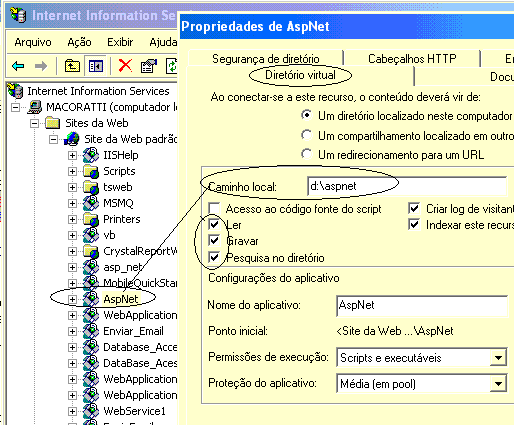Enable 'Acesso ao código fonte do script' checkbox
This screenshot has height=425, width=514.
pyautogui.click(x=214, y=208)
